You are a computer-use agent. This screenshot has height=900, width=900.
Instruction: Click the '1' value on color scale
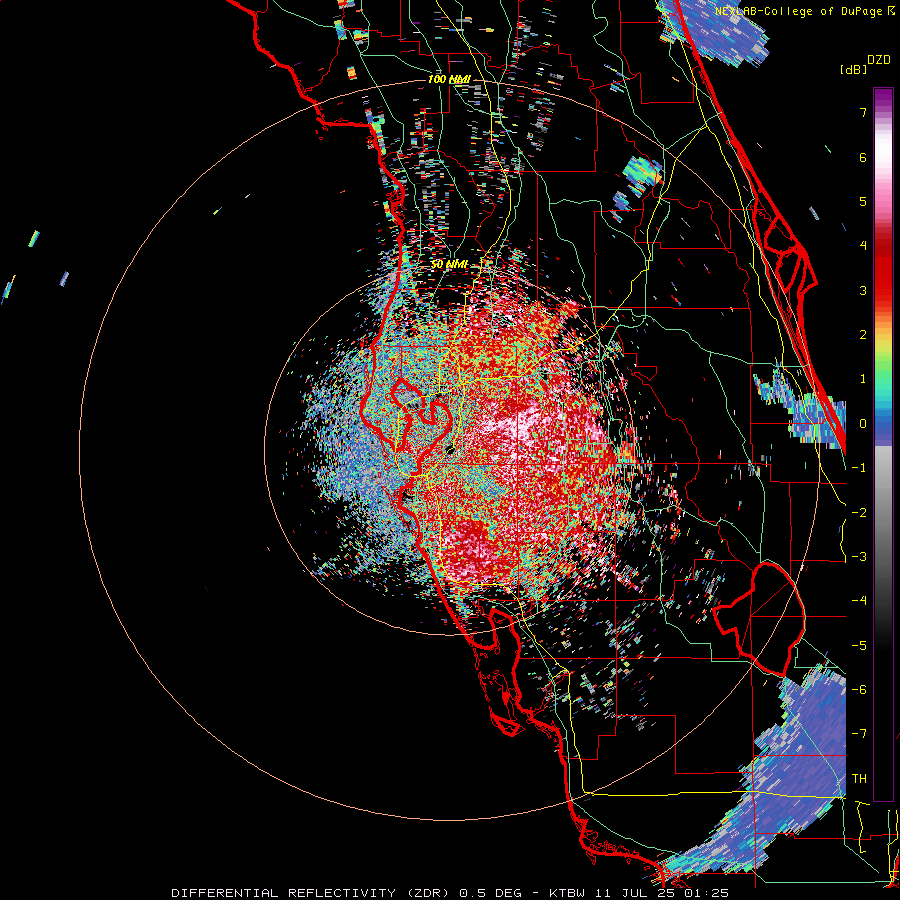coord(863,379)
